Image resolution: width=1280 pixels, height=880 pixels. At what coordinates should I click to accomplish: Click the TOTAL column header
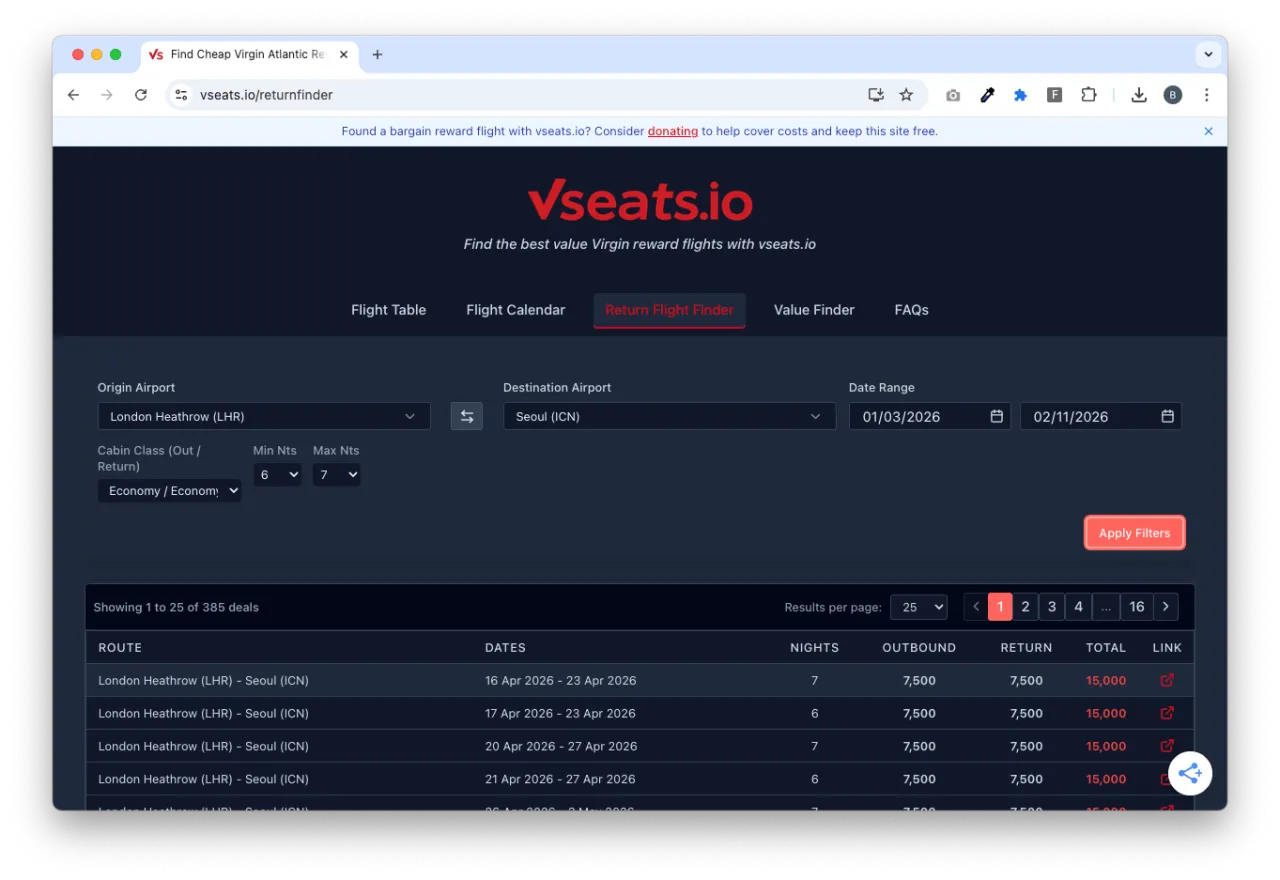point(1106,648)
